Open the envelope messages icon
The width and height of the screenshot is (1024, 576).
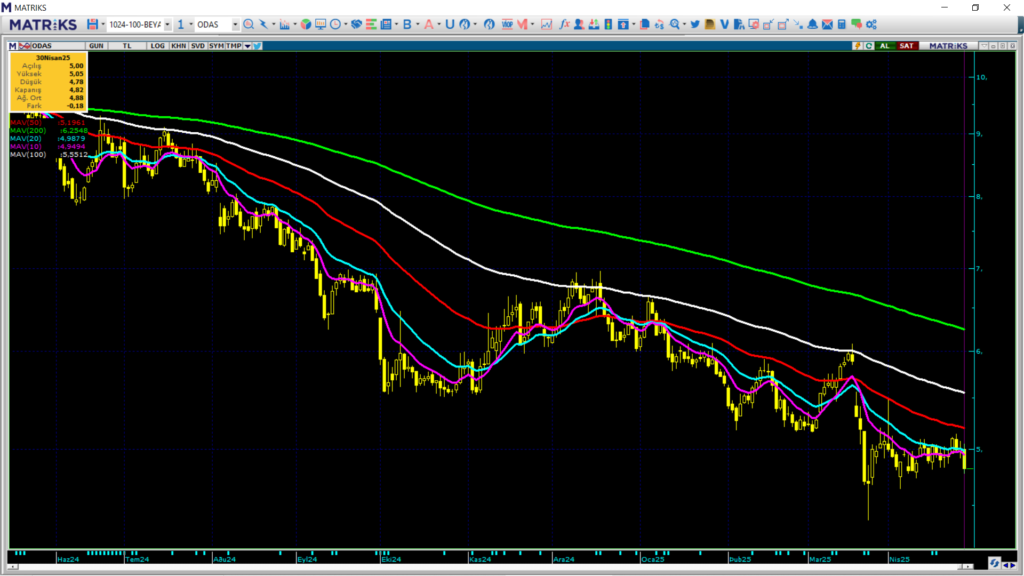click(x=827, y=24)
